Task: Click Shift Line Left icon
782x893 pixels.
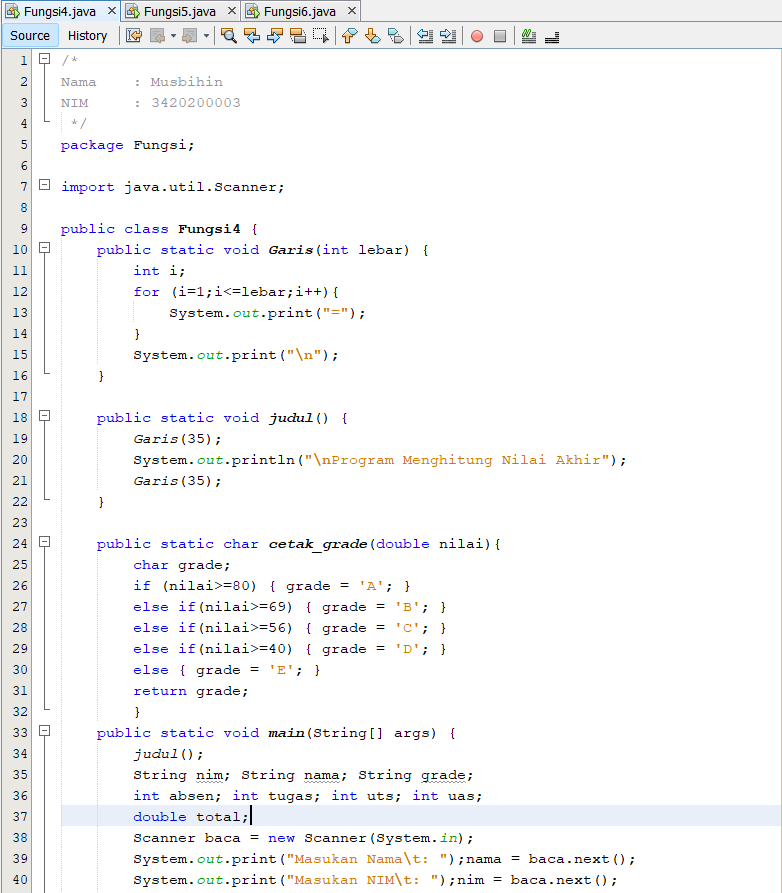Action: tap(425, 36)
